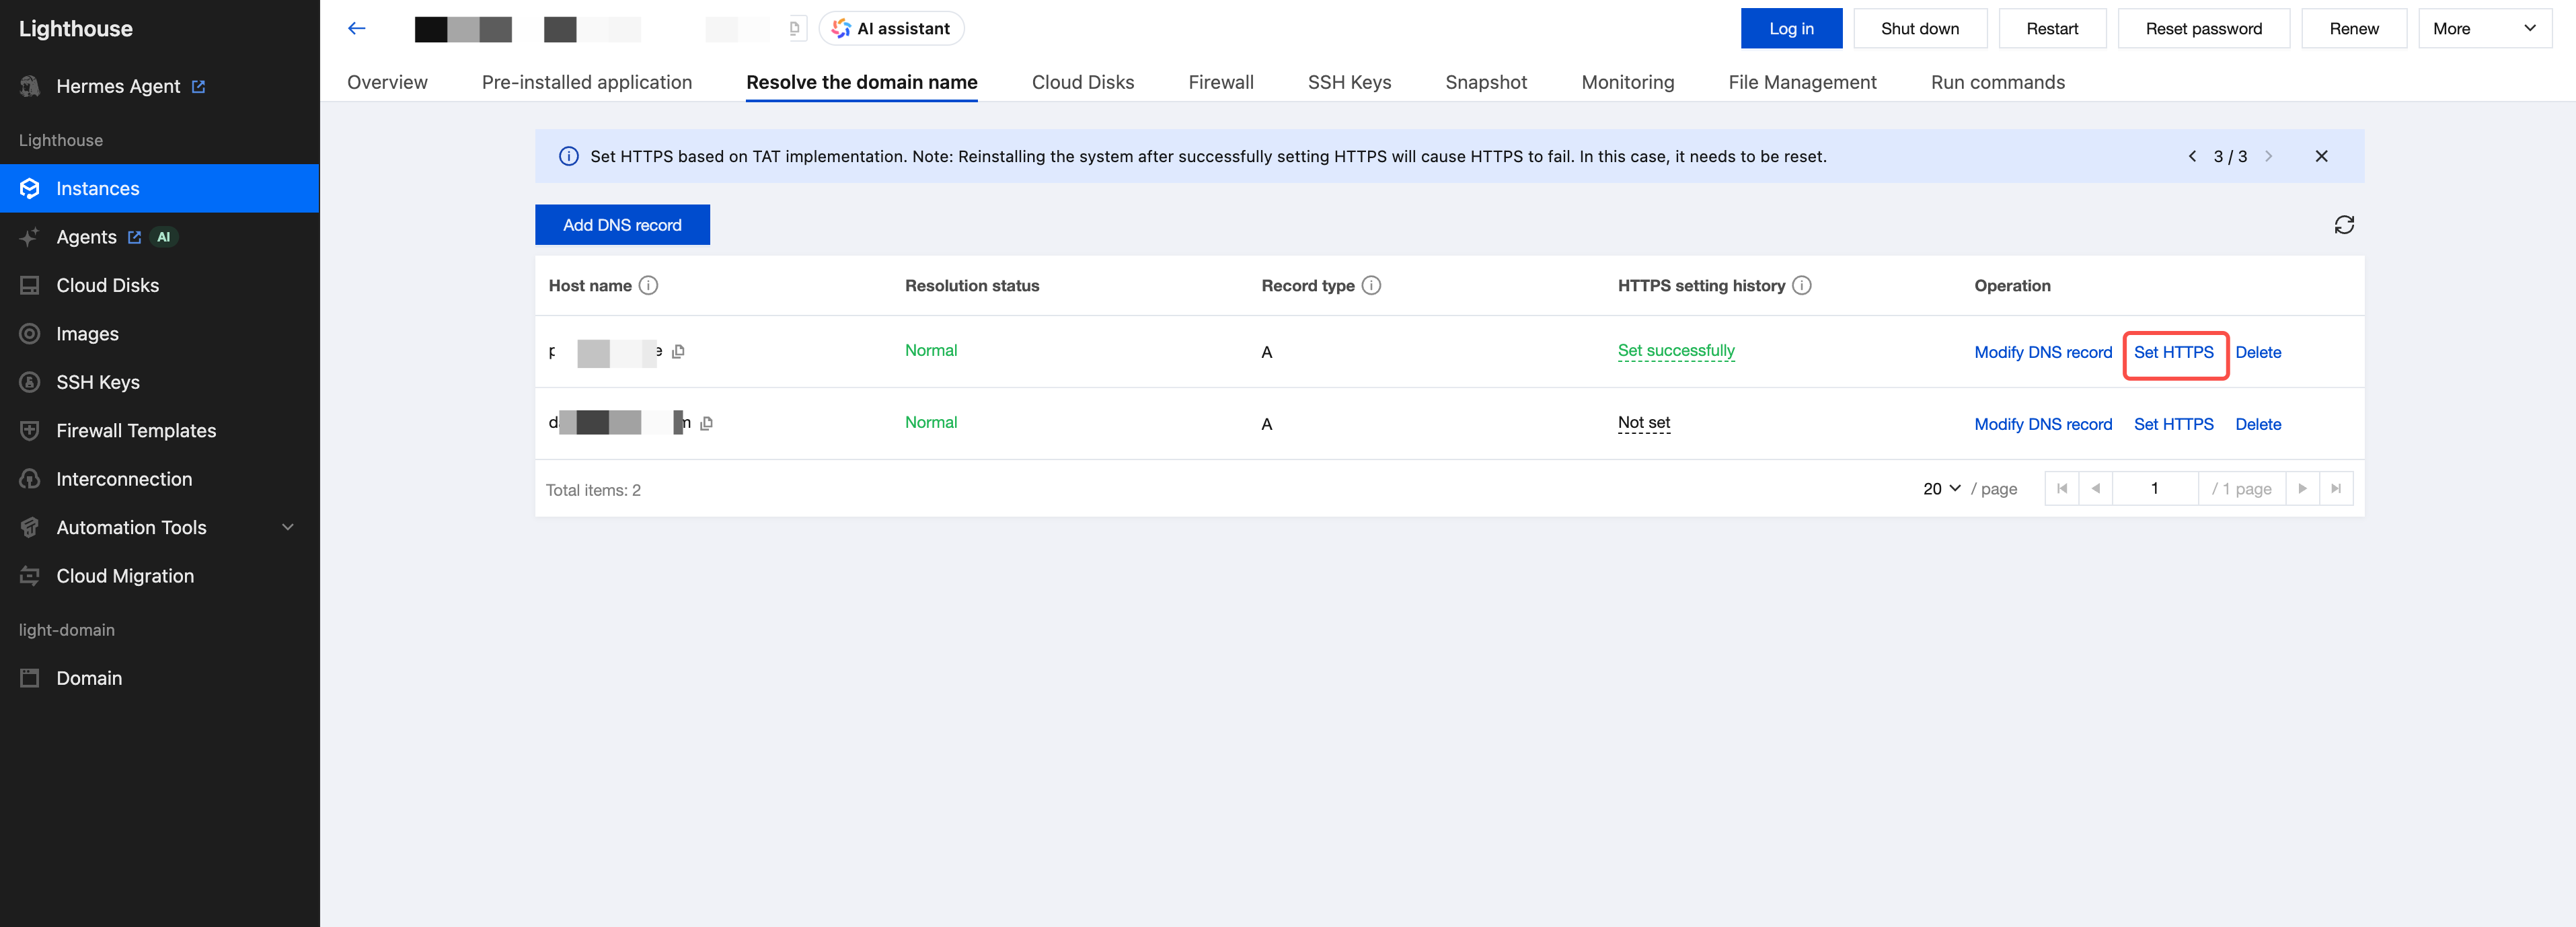
Task: Refresh the DNS record list
Action: coord(2344,225)
